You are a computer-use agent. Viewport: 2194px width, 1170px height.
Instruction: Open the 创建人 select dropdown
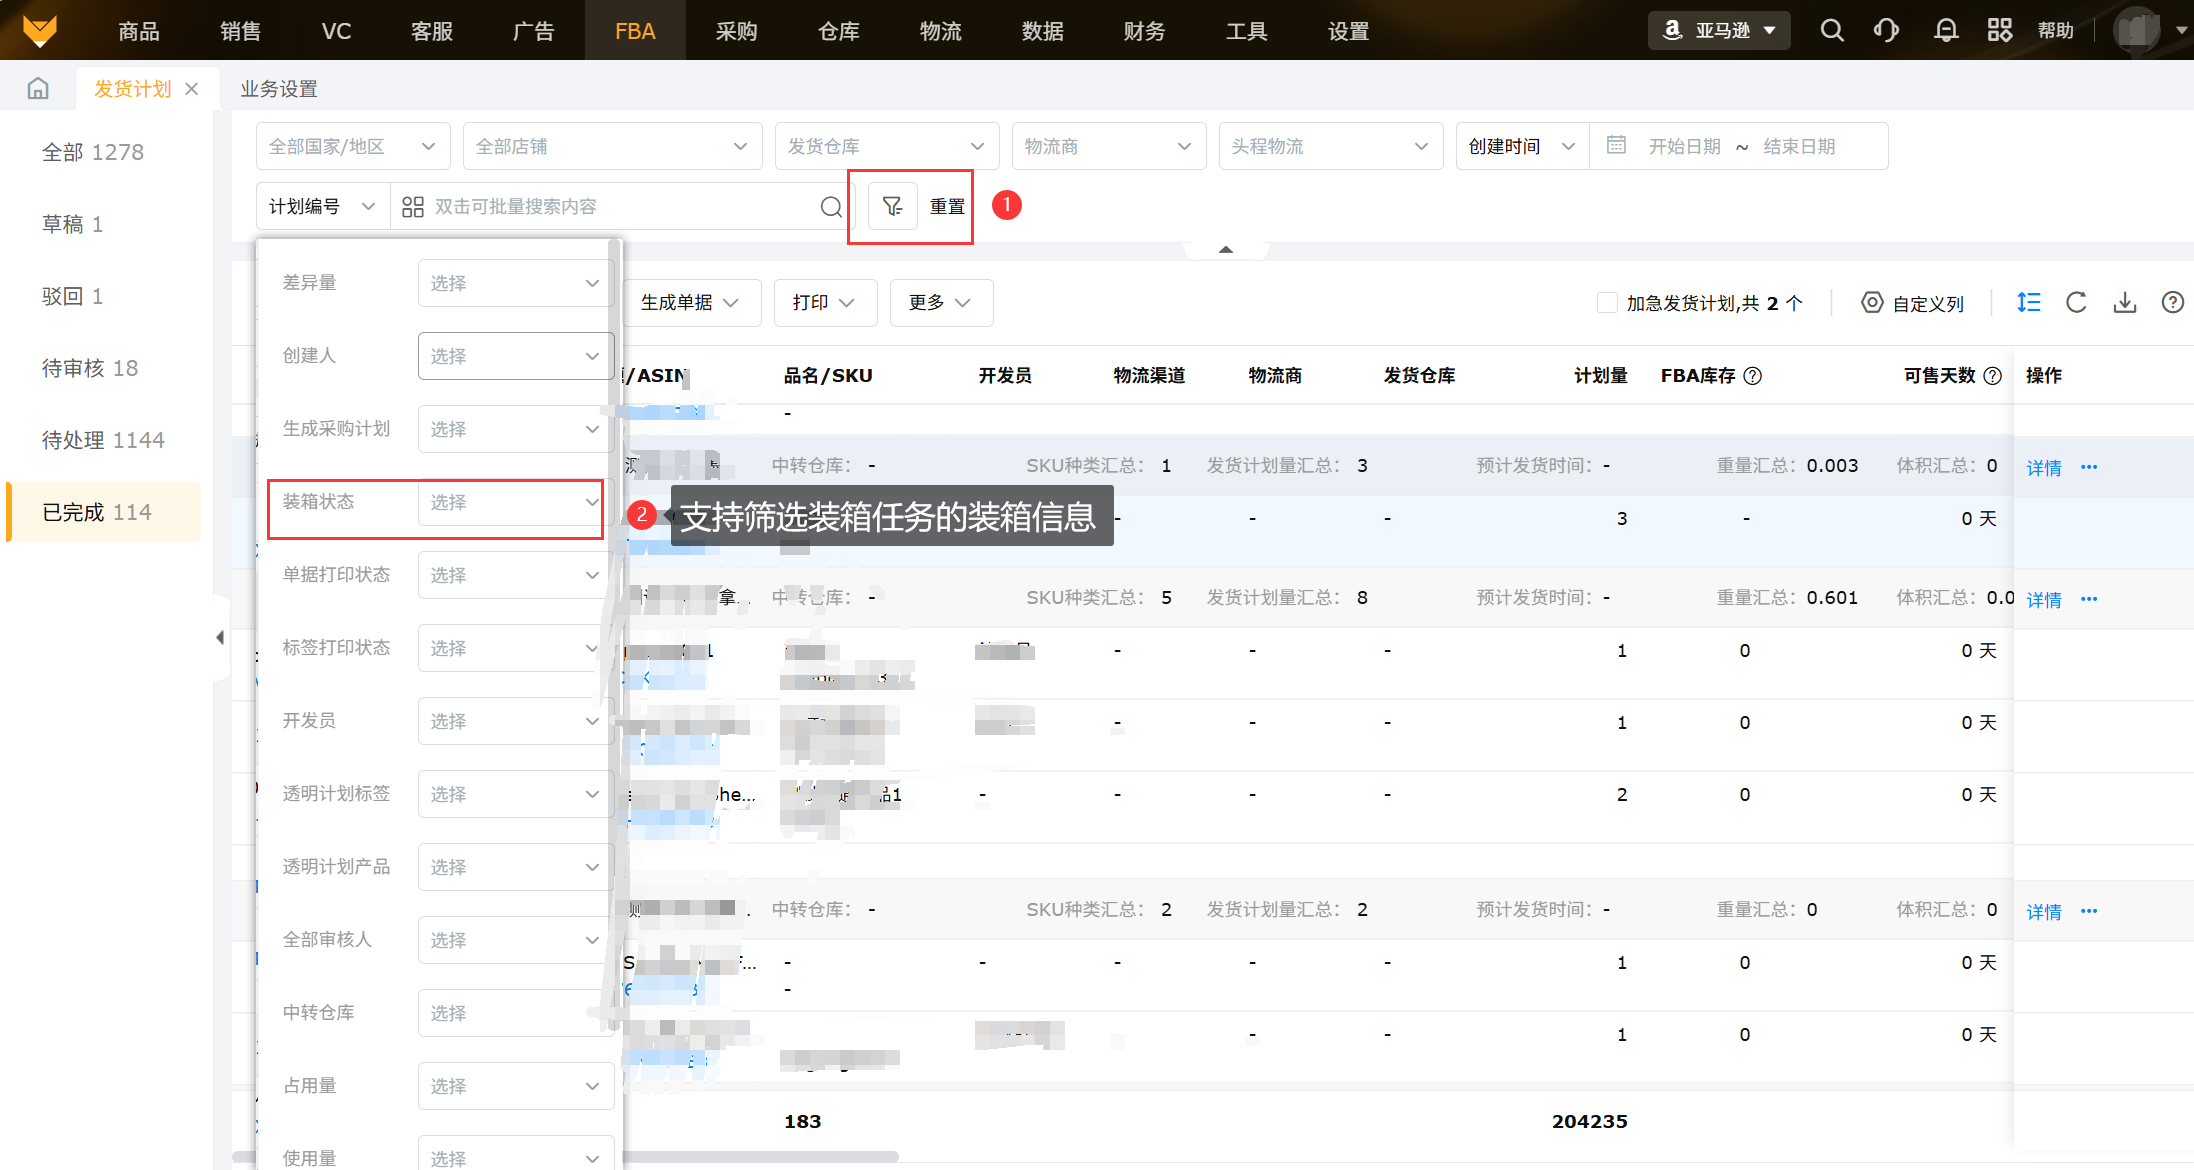(x=514, y=356)
